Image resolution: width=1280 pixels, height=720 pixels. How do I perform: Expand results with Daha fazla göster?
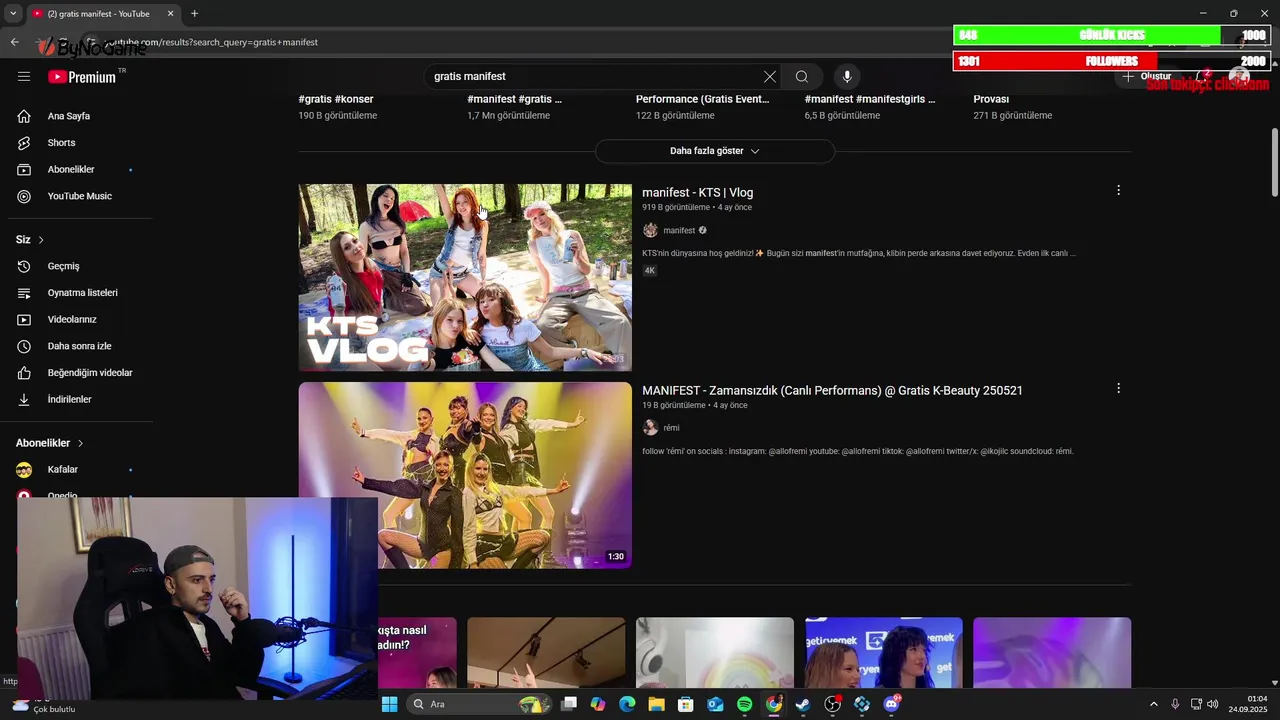714,151
